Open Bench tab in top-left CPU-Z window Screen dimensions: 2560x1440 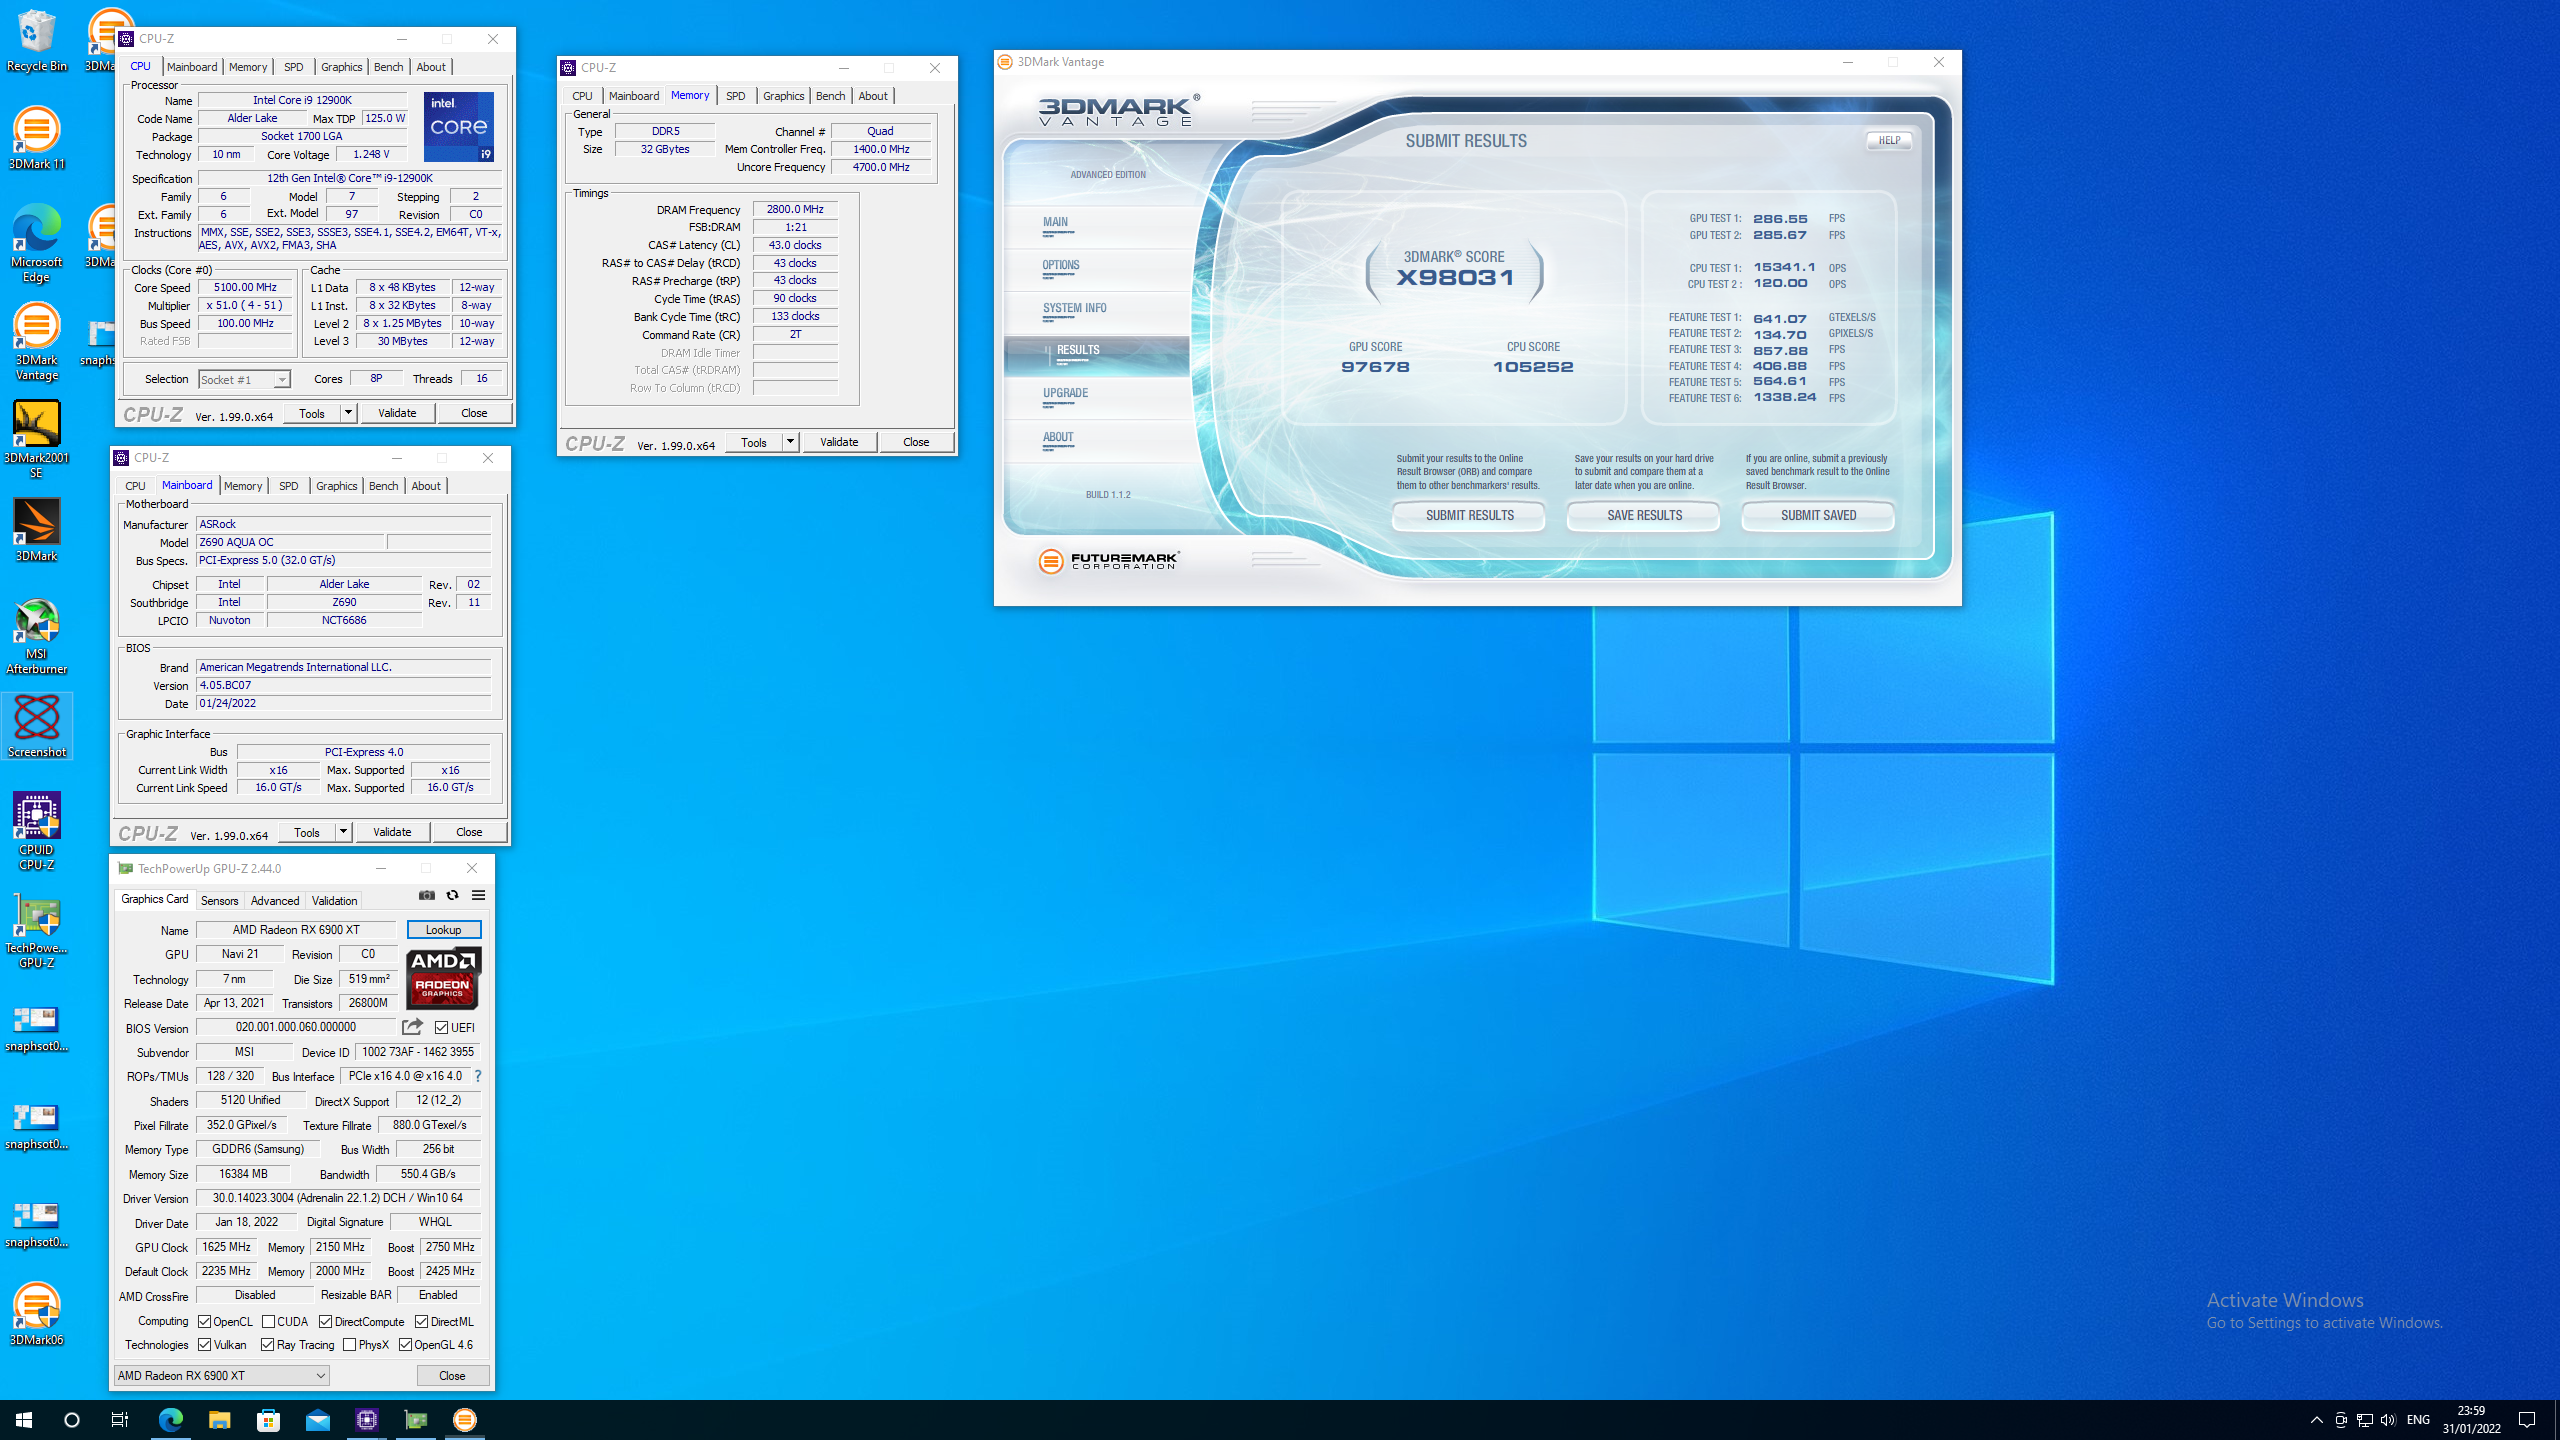click(x=388, y=67)
